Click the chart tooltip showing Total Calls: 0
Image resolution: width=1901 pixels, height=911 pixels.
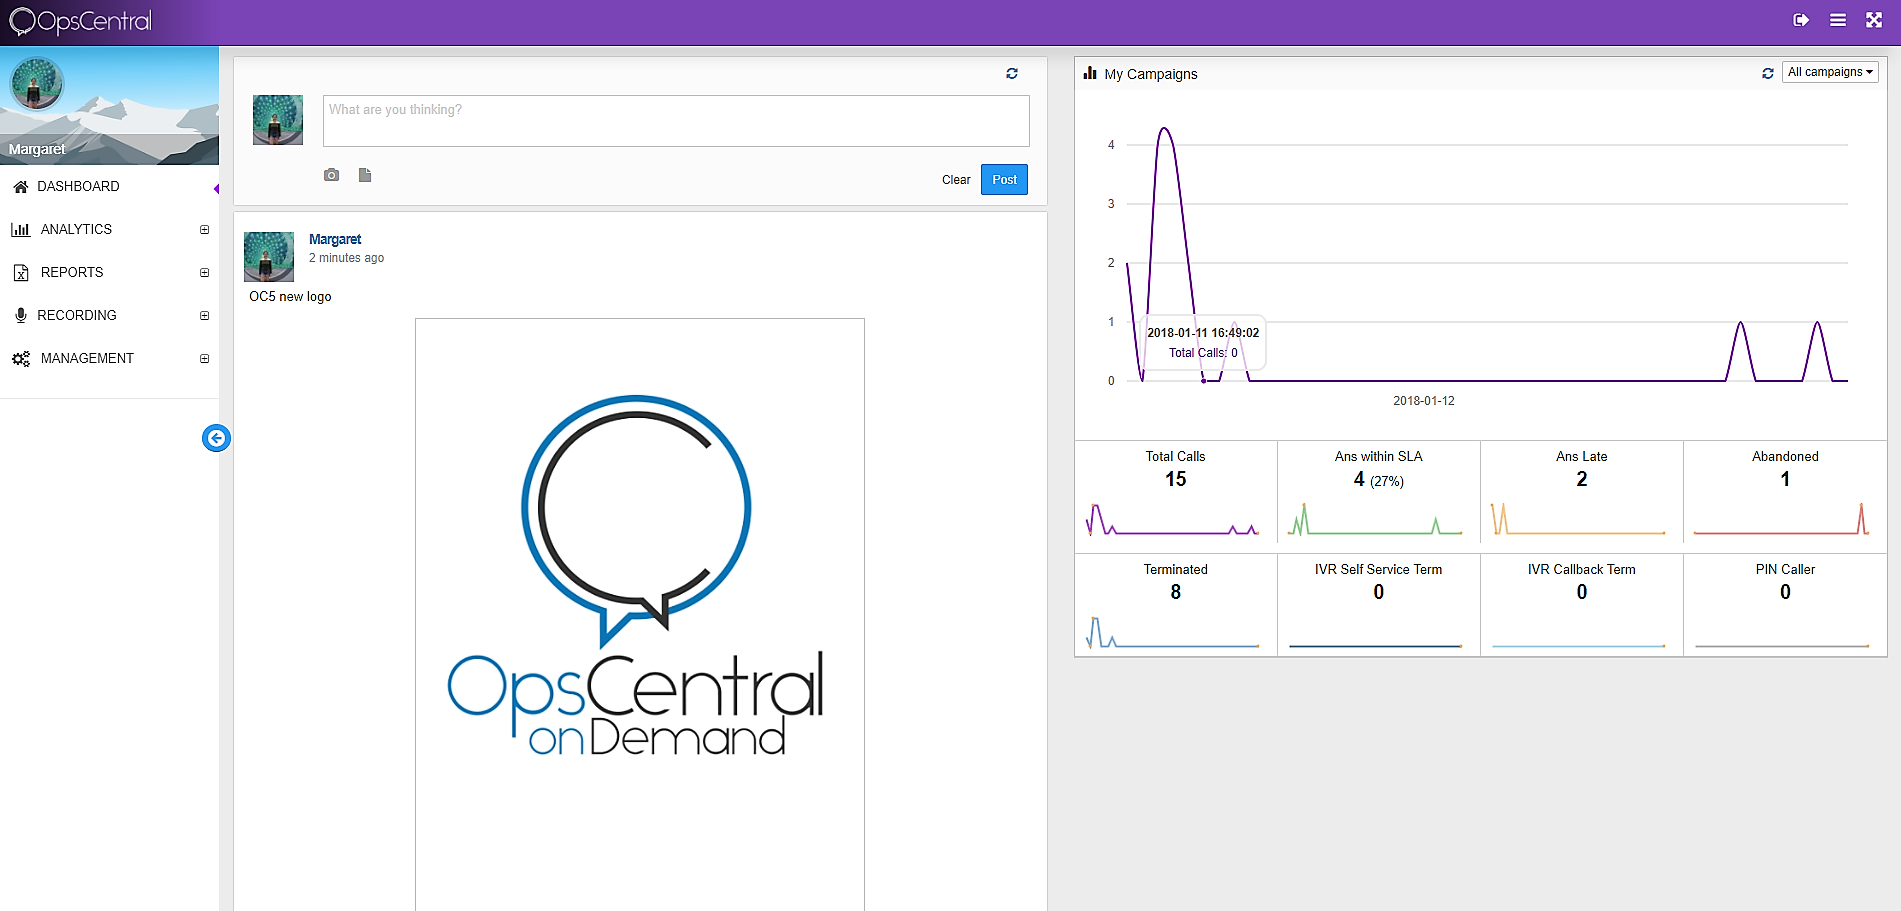1203,343
